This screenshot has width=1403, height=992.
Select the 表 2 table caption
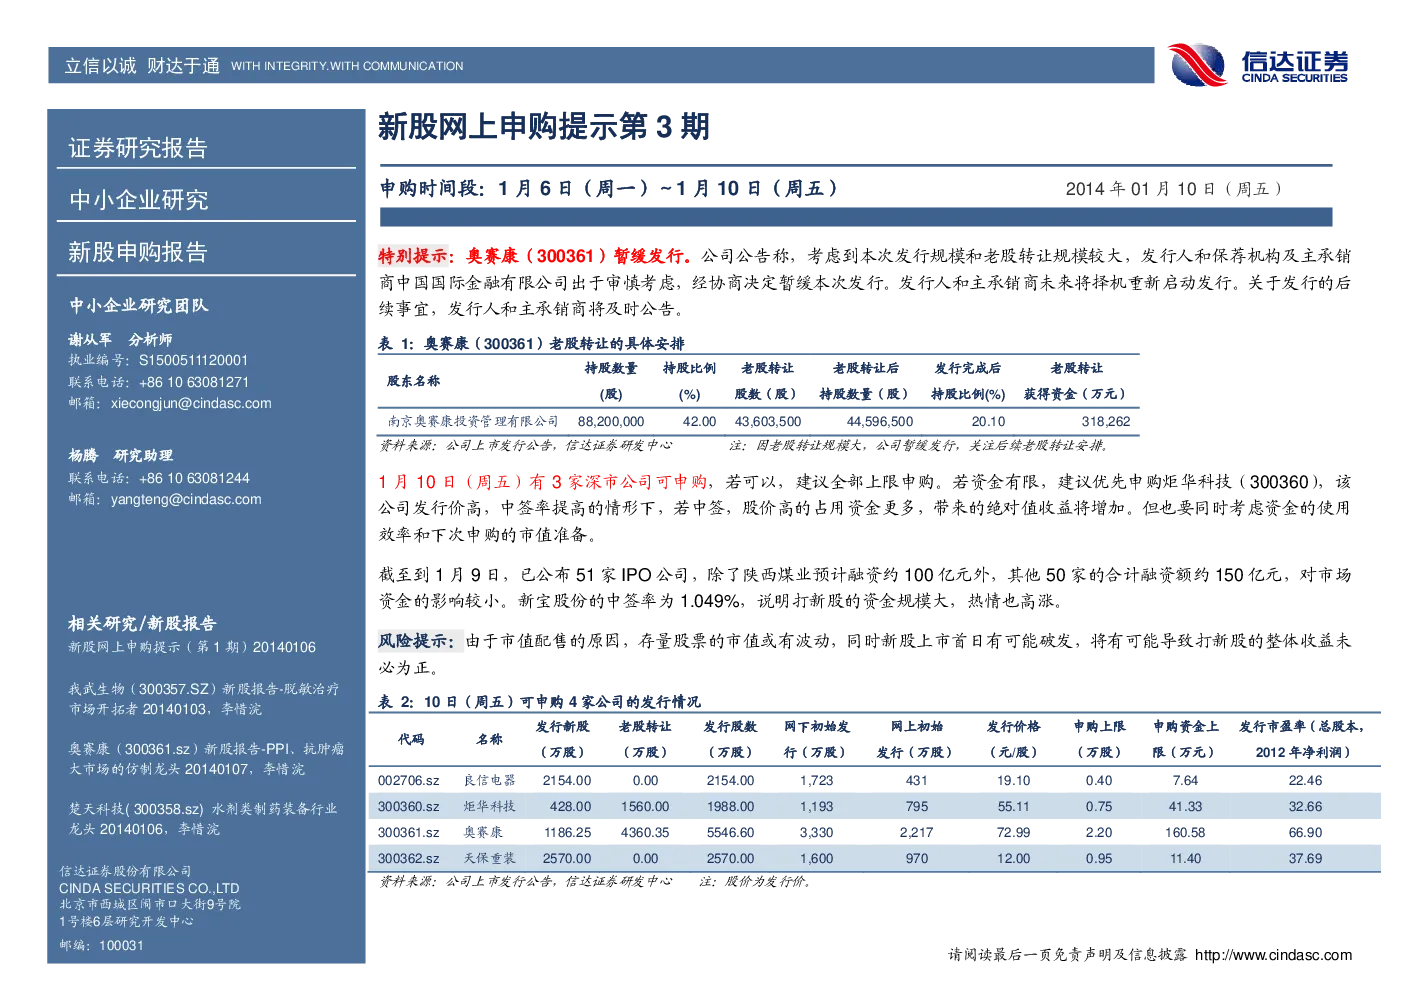[539, 702]
